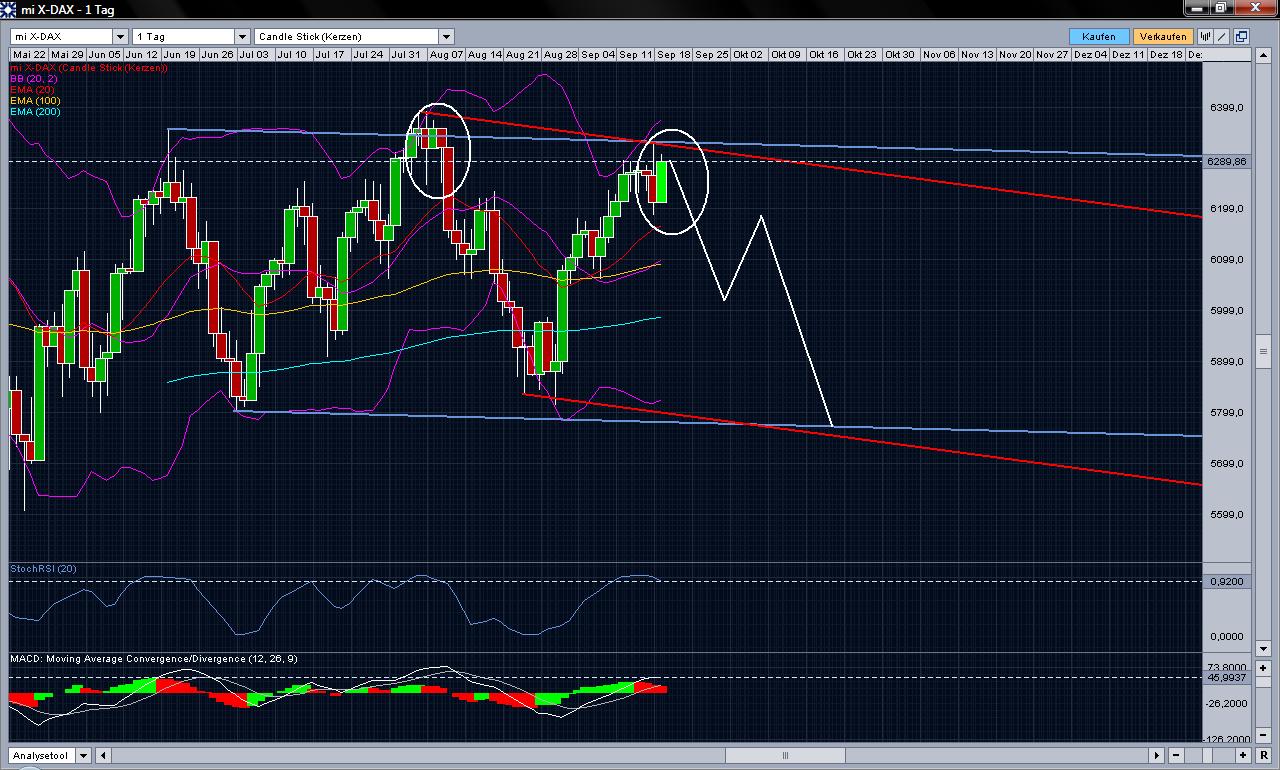Click the 45,9937 MACD value label
Viewport: 1280px width, 770px height.
pos(1228,678)
